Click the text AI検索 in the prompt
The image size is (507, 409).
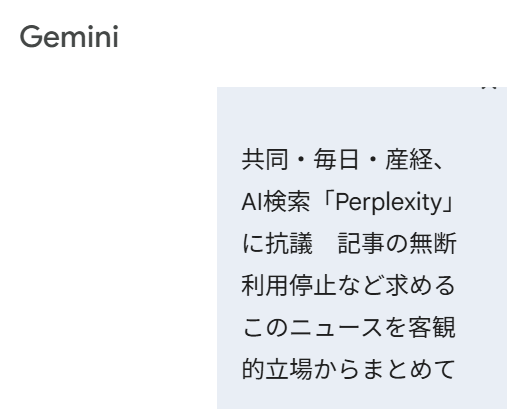click(x=276, y=202)
